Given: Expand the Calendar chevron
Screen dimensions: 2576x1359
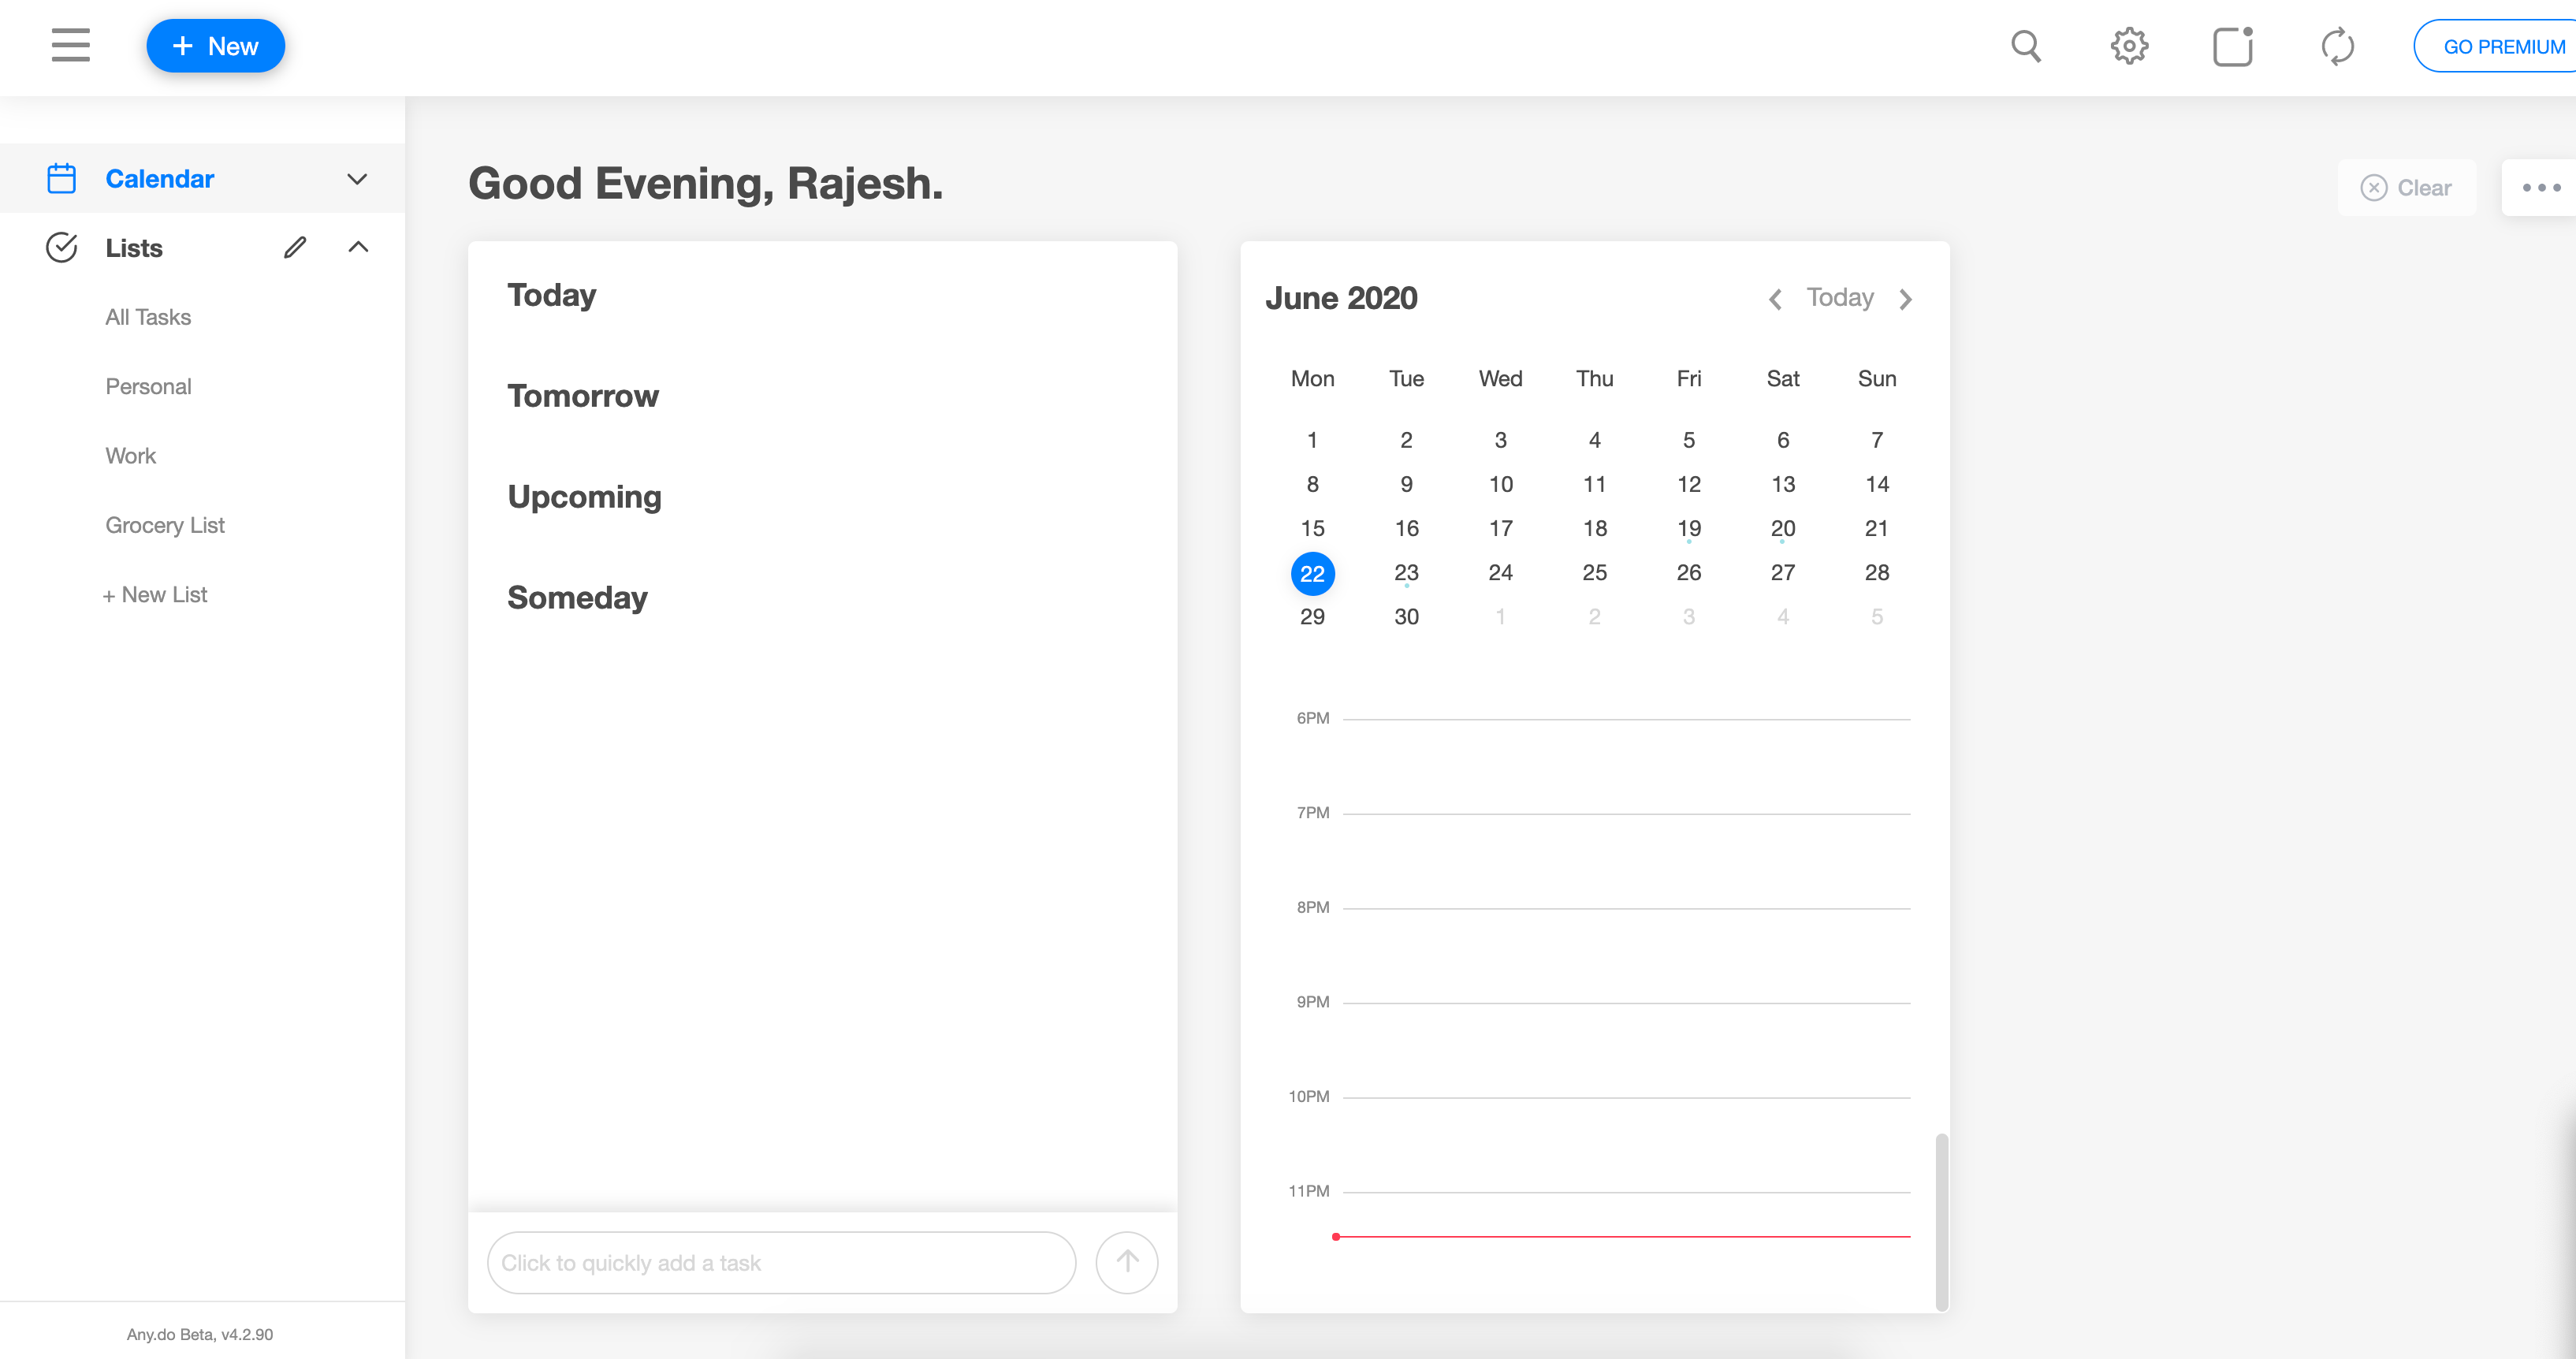Looking at the screenshot, I should click(357, 179).
